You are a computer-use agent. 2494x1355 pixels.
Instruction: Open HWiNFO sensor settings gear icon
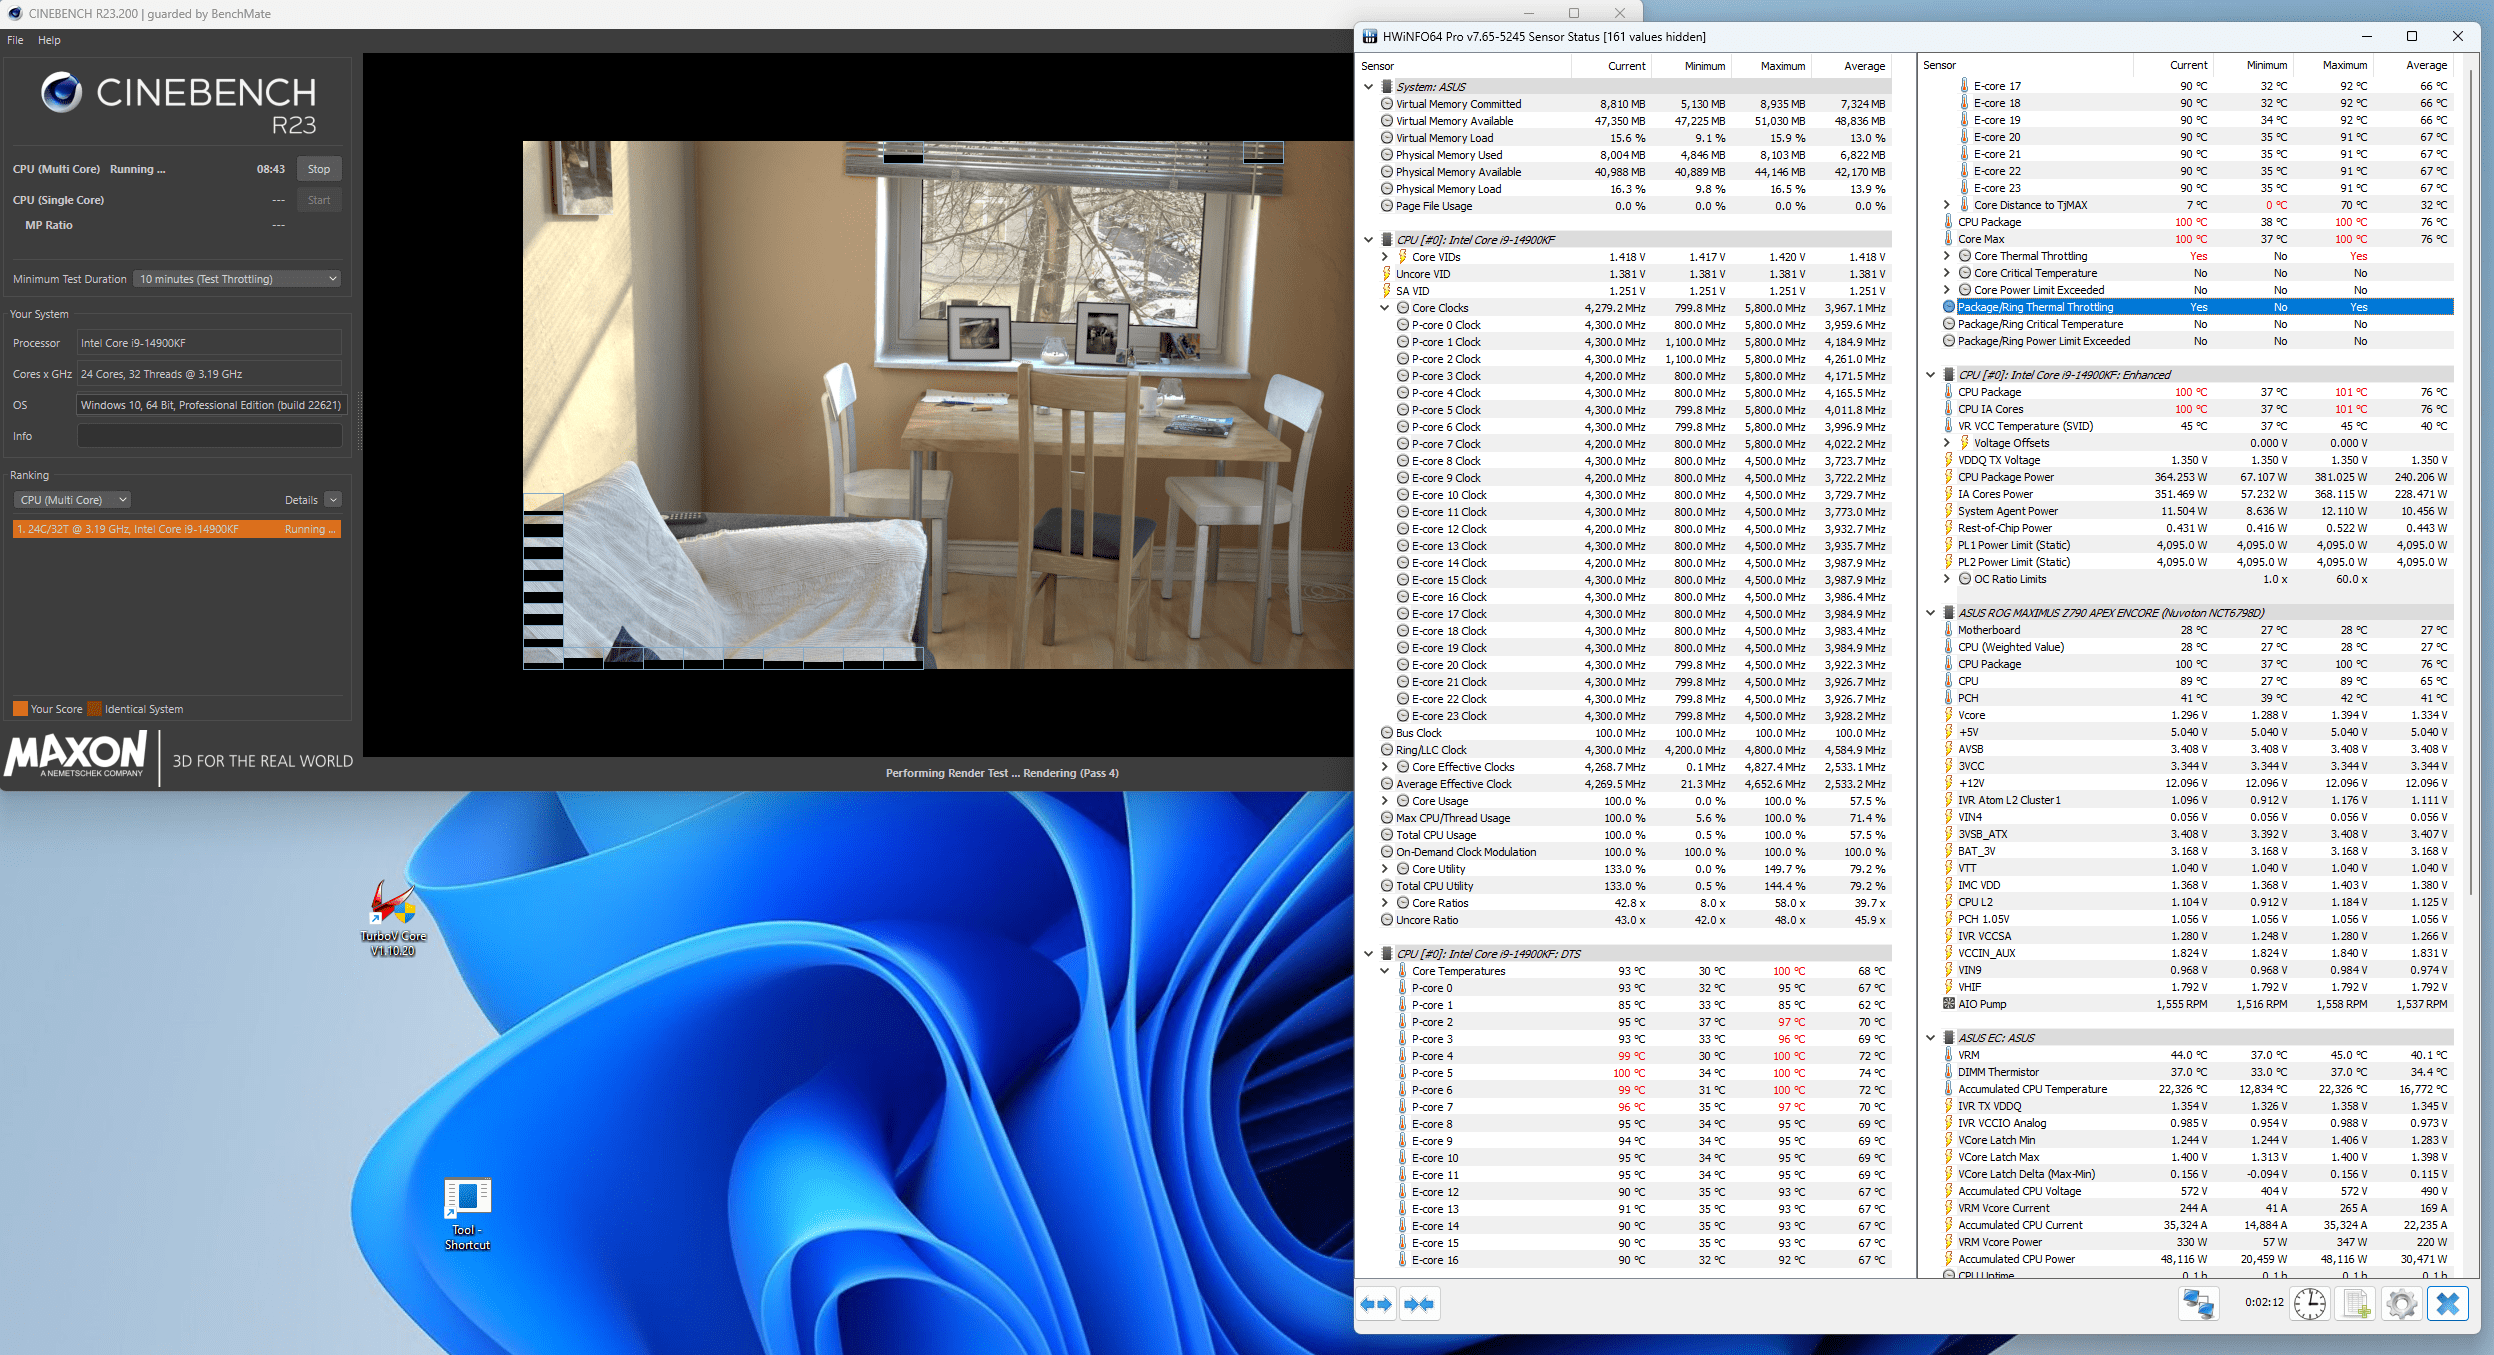(x=2401, y=1304)
